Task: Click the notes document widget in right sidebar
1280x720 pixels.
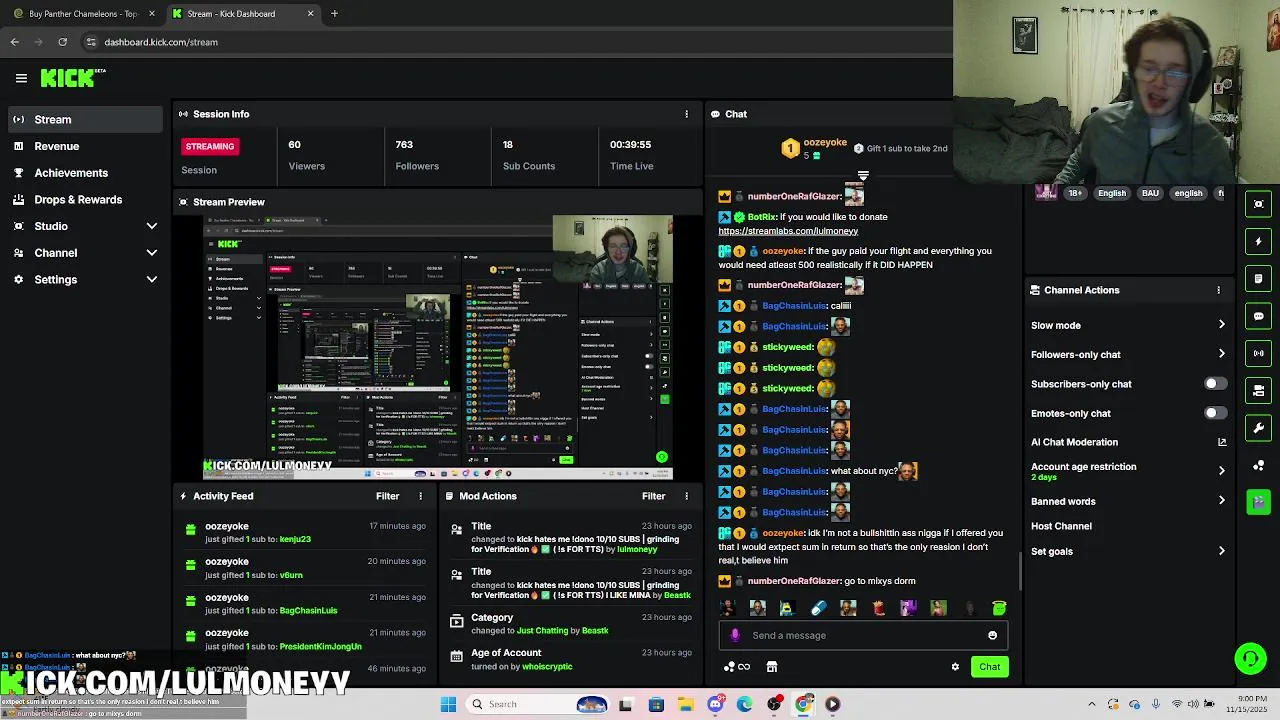Action: [1258, 279]
